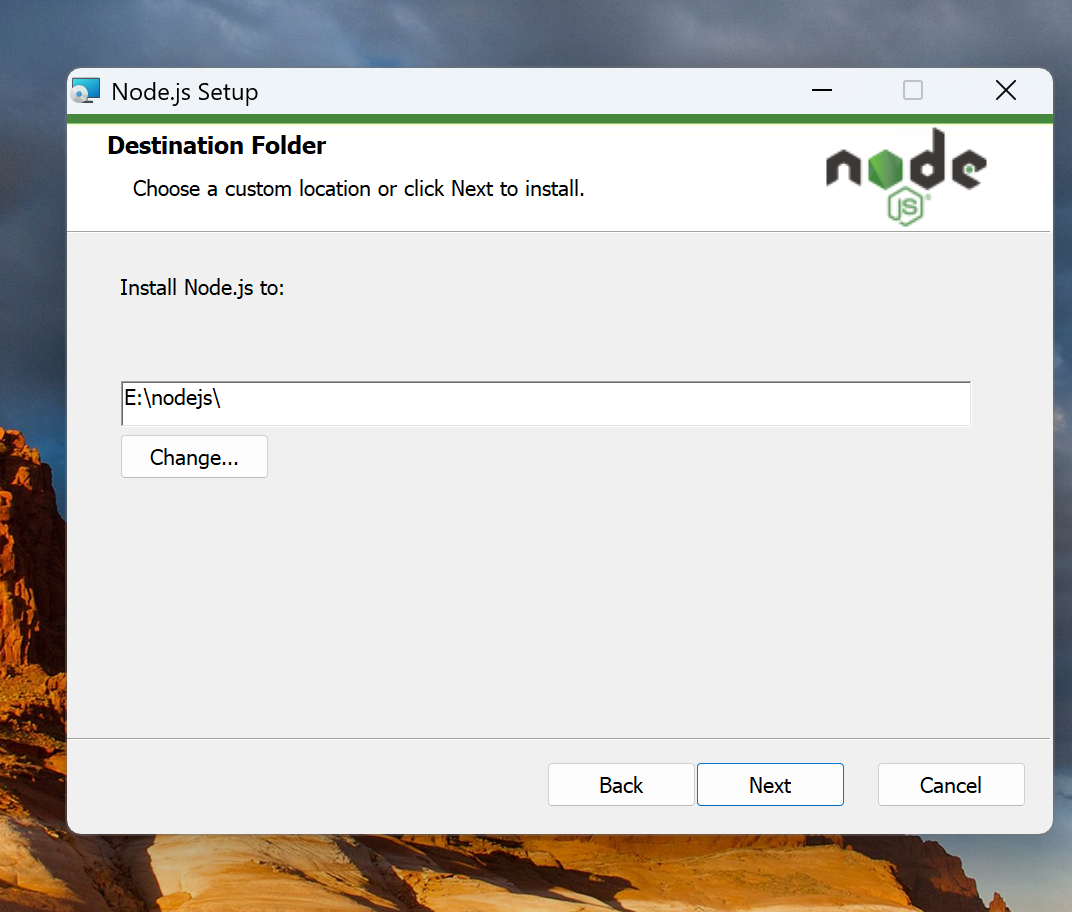Viewport: 1072px width, 912px height.
Task: Click the Node.js Setup installer title icon
Action: (86, 91)
